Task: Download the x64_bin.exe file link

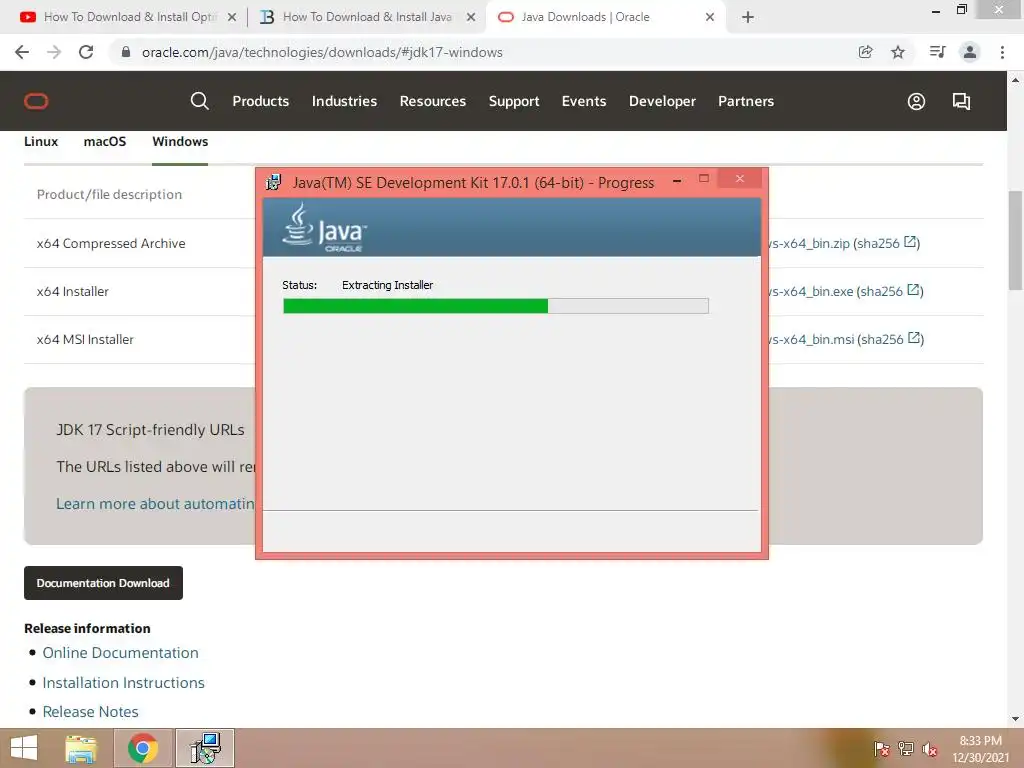Action: [x=811, y=291]
